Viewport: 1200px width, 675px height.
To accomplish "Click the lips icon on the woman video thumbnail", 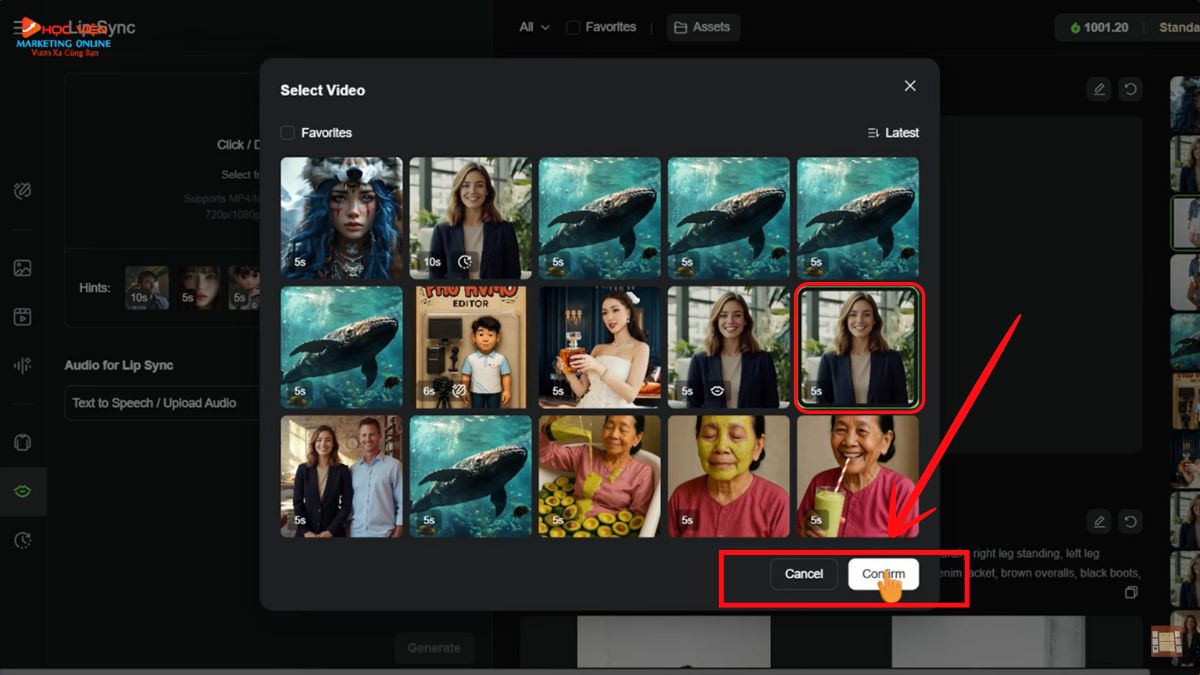I will click(717, 391).
